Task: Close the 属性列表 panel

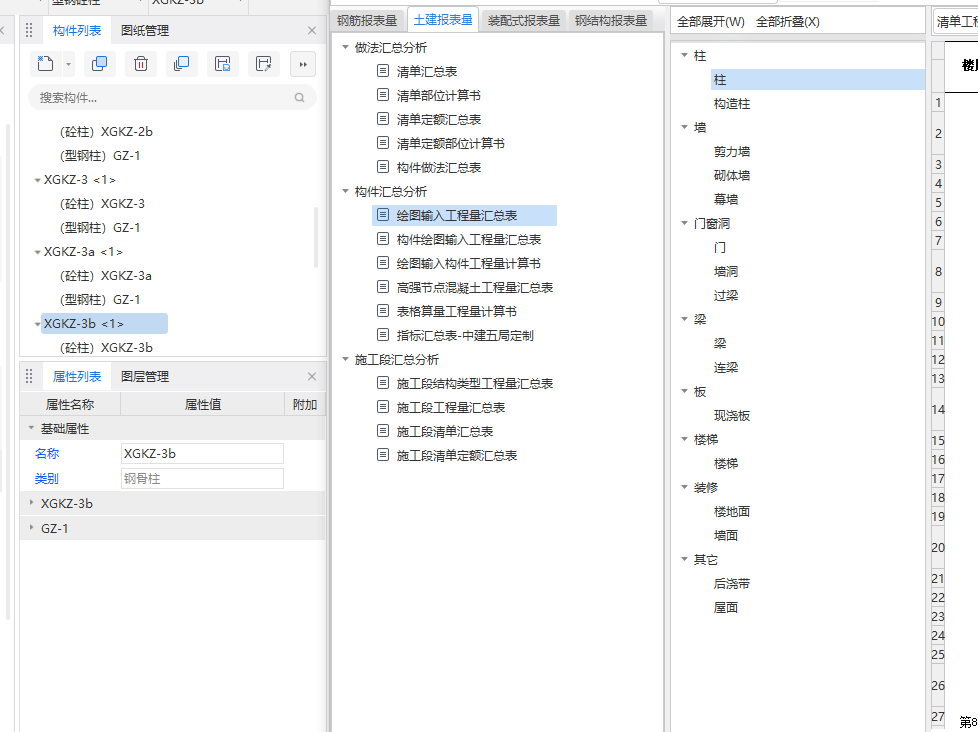Action: tap(312, 377)
